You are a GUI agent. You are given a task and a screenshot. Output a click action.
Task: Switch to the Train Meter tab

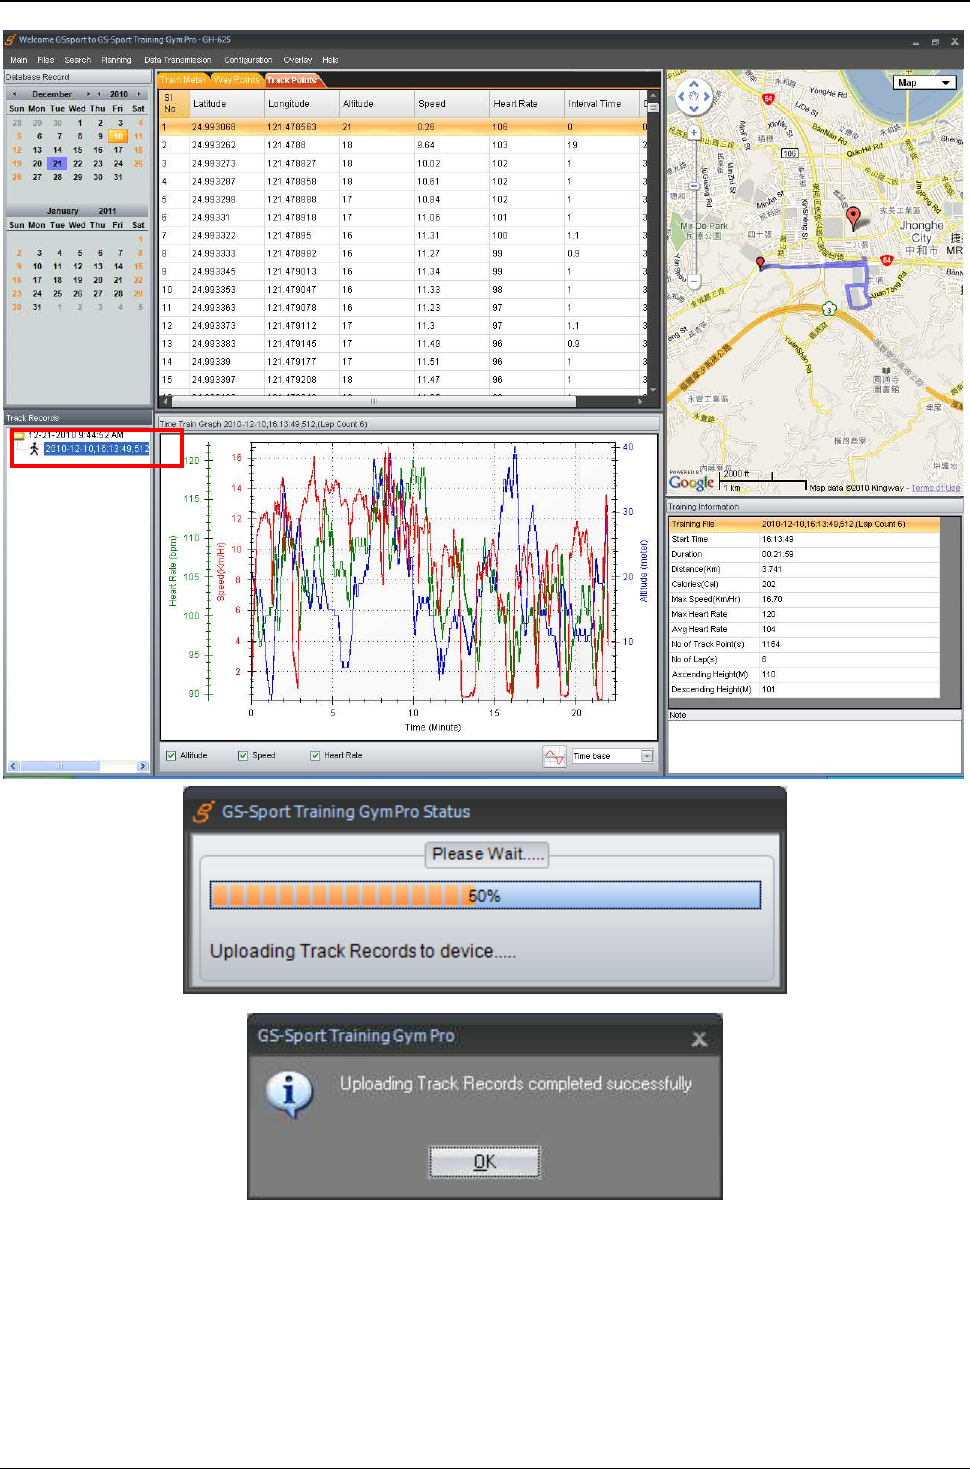(x=184, y=80)
